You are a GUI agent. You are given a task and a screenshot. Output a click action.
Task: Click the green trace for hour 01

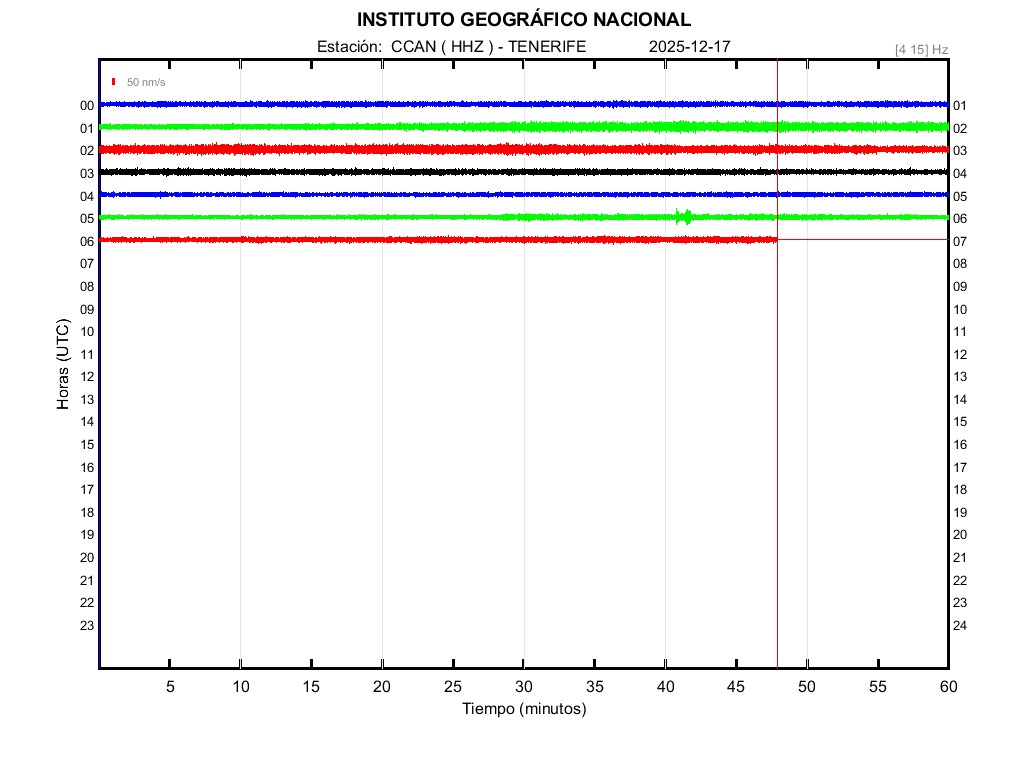coord(400,127)
